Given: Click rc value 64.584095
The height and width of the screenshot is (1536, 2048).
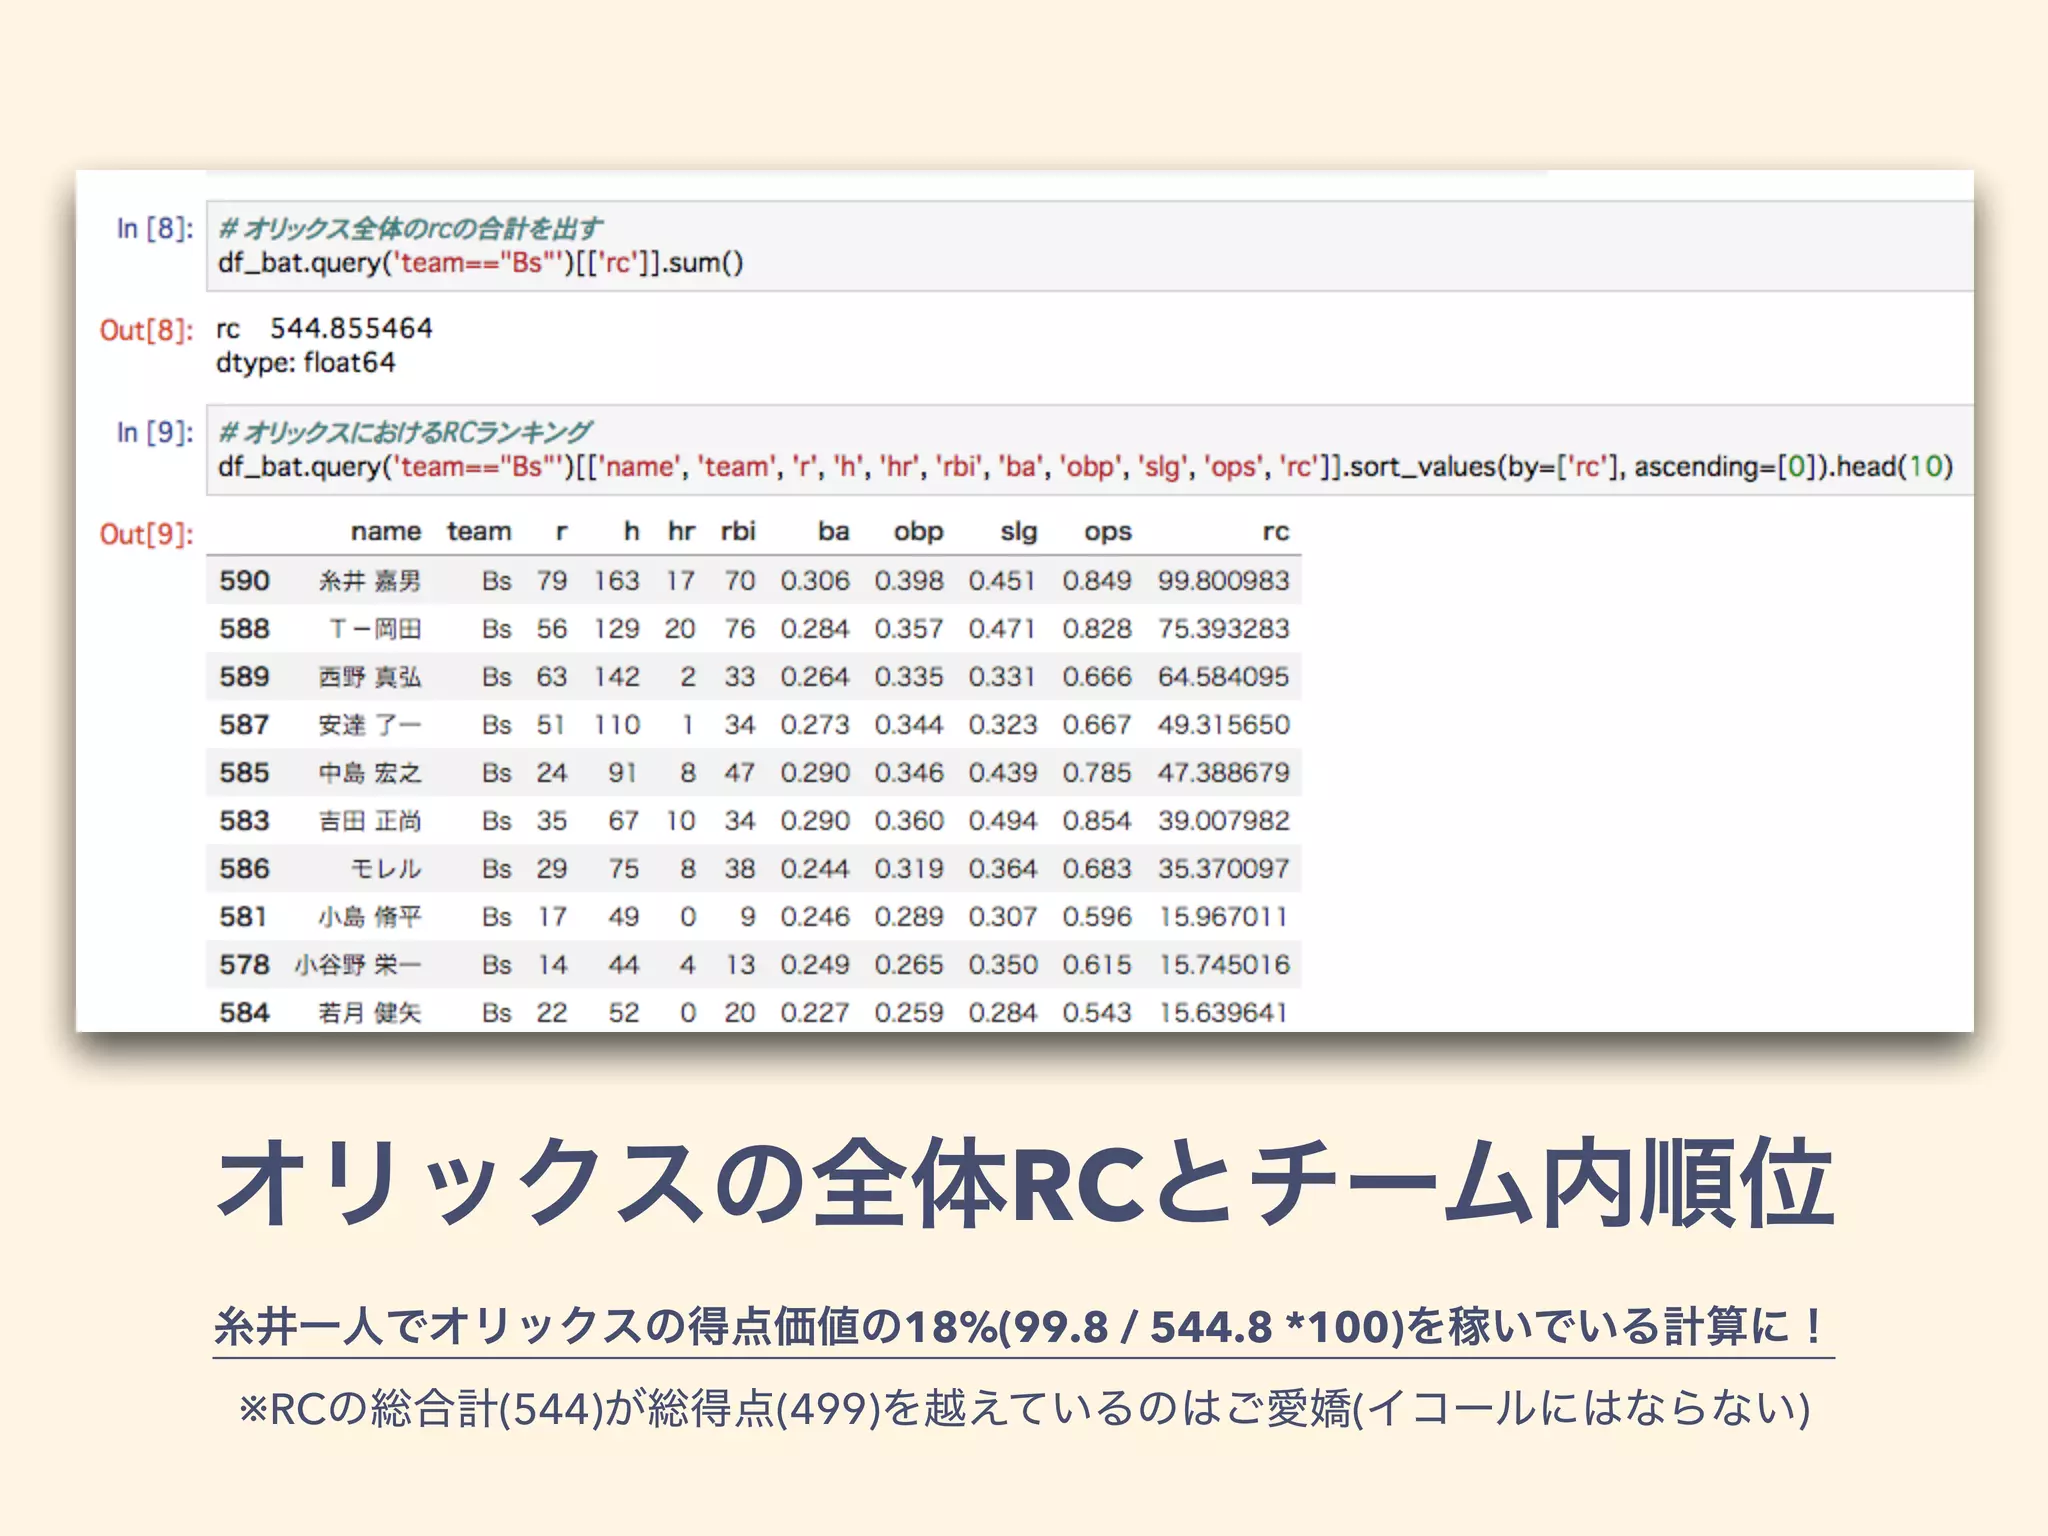Looking at the screenshot, I should coord(1224,676).
